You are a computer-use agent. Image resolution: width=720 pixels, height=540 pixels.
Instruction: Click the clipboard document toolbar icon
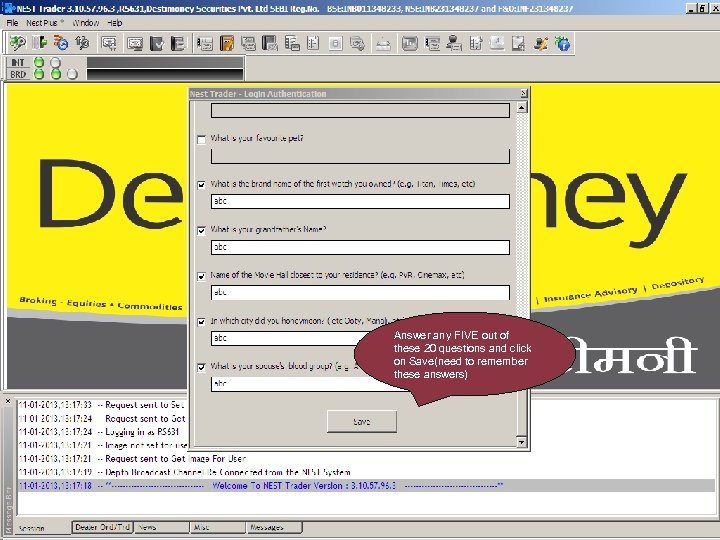click(519, 44)
